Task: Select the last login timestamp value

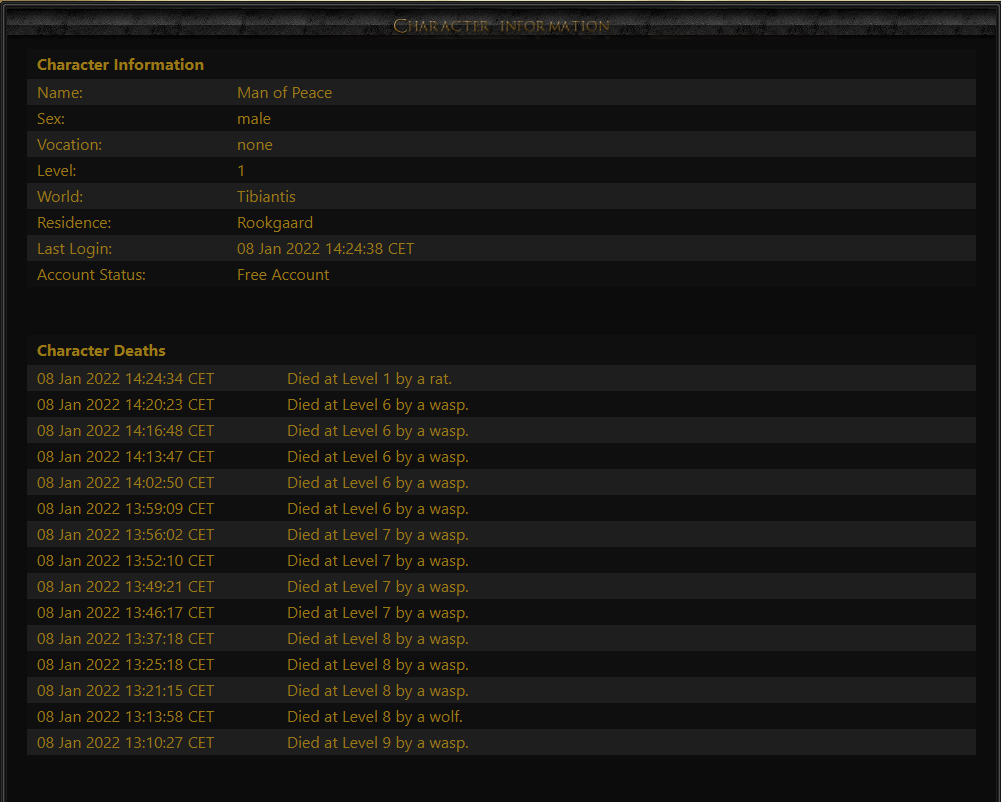Action: [x=325, y=249]
